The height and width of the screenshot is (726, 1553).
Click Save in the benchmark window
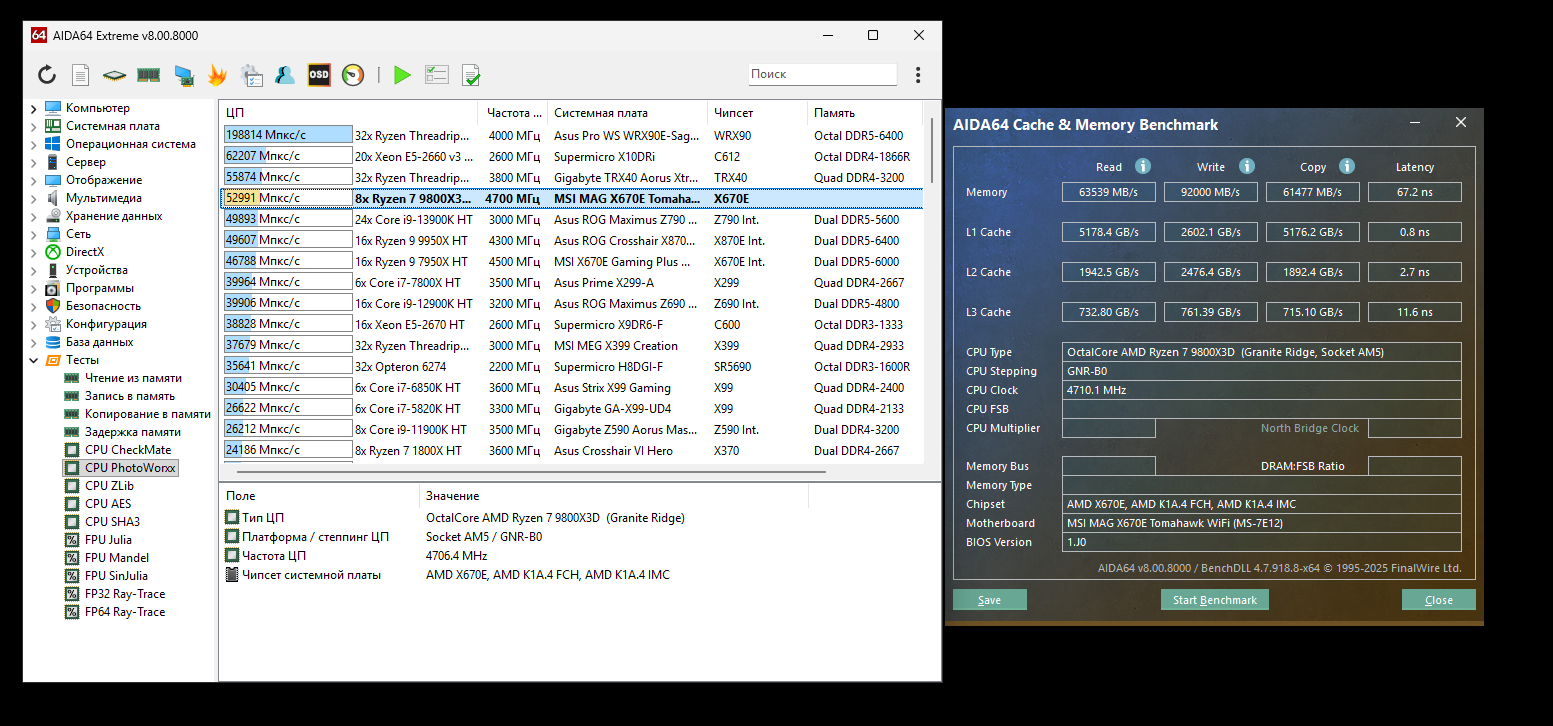[989, 600]
